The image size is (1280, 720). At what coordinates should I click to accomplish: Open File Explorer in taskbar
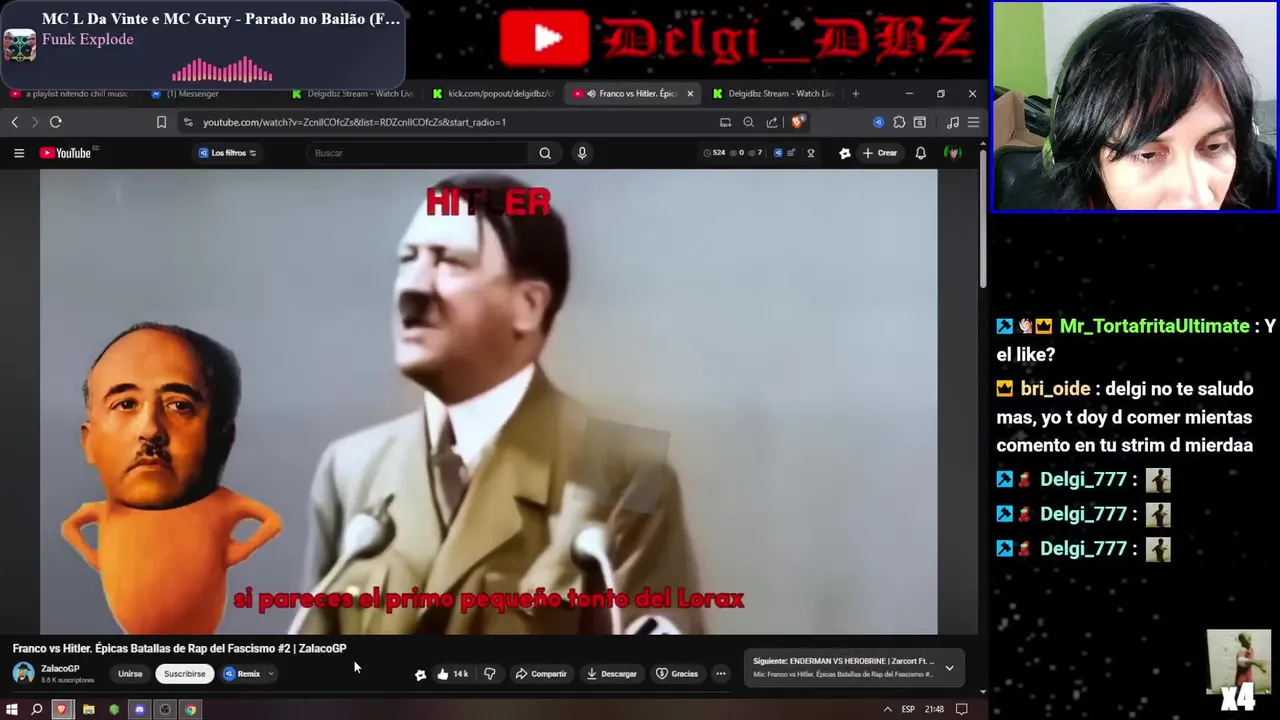click(x=88, y=709)
